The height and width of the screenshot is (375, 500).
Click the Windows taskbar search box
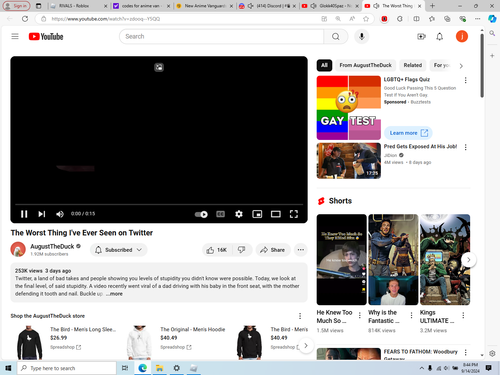coord(67,368)
